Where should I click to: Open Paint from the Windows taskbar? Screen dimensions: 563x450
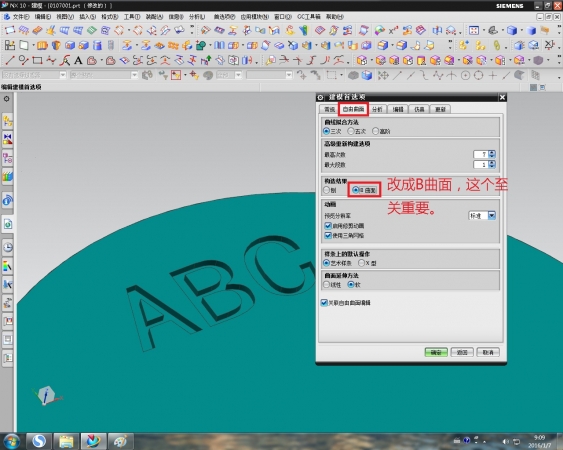(x=121, y=441)
